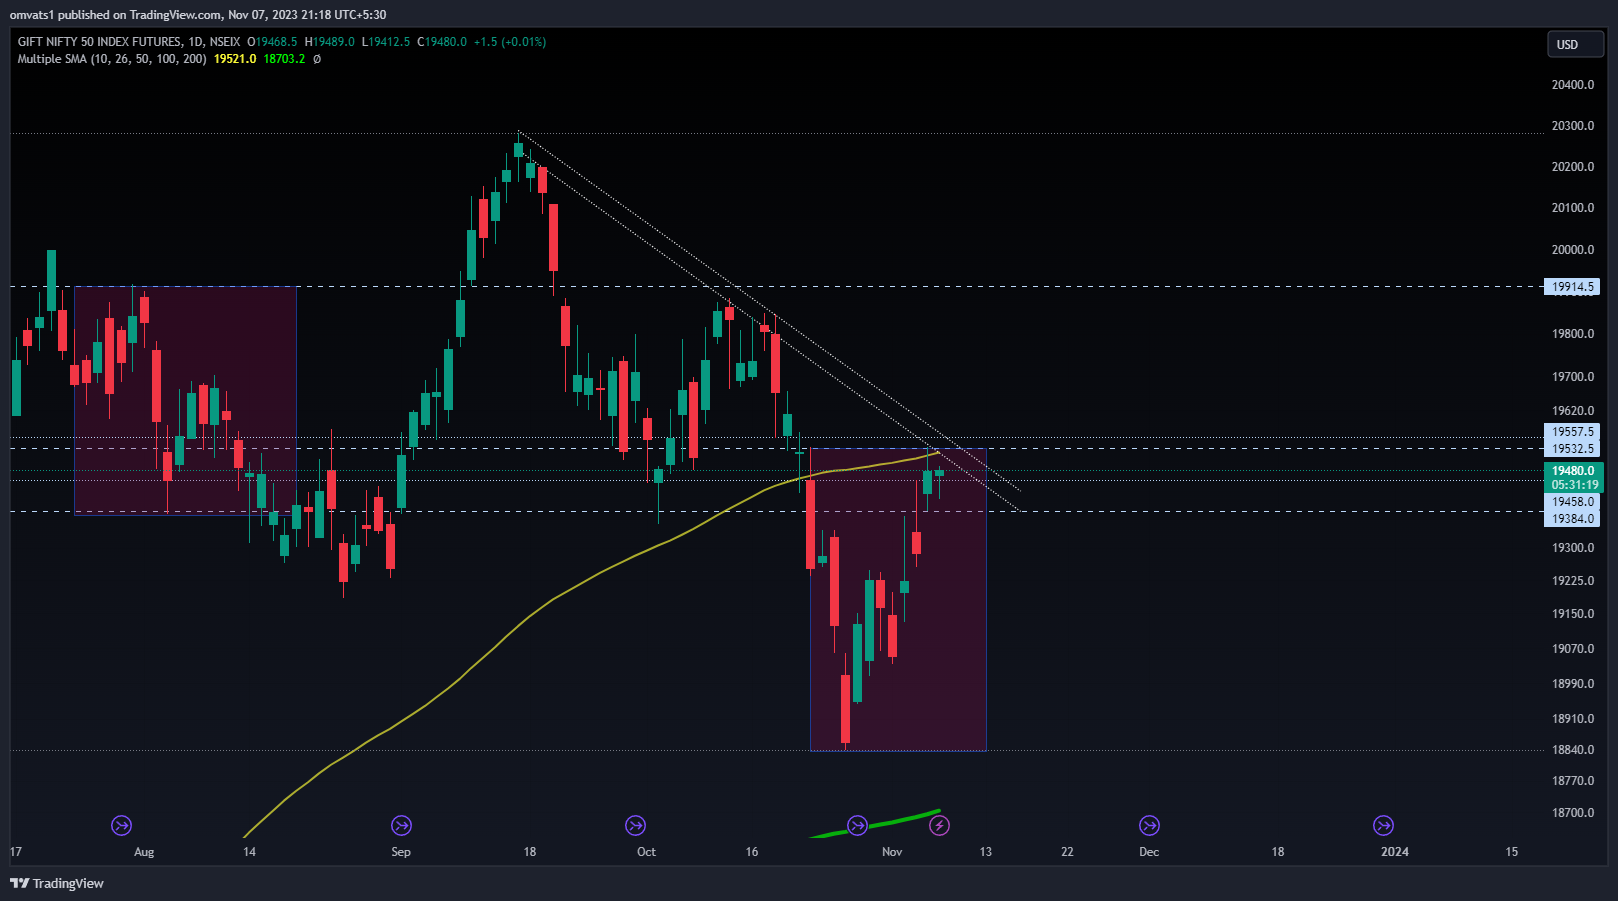Click 20000.0 on the price axis
The width and height of the screenshot is (1618, 901).
point(1573,250)
